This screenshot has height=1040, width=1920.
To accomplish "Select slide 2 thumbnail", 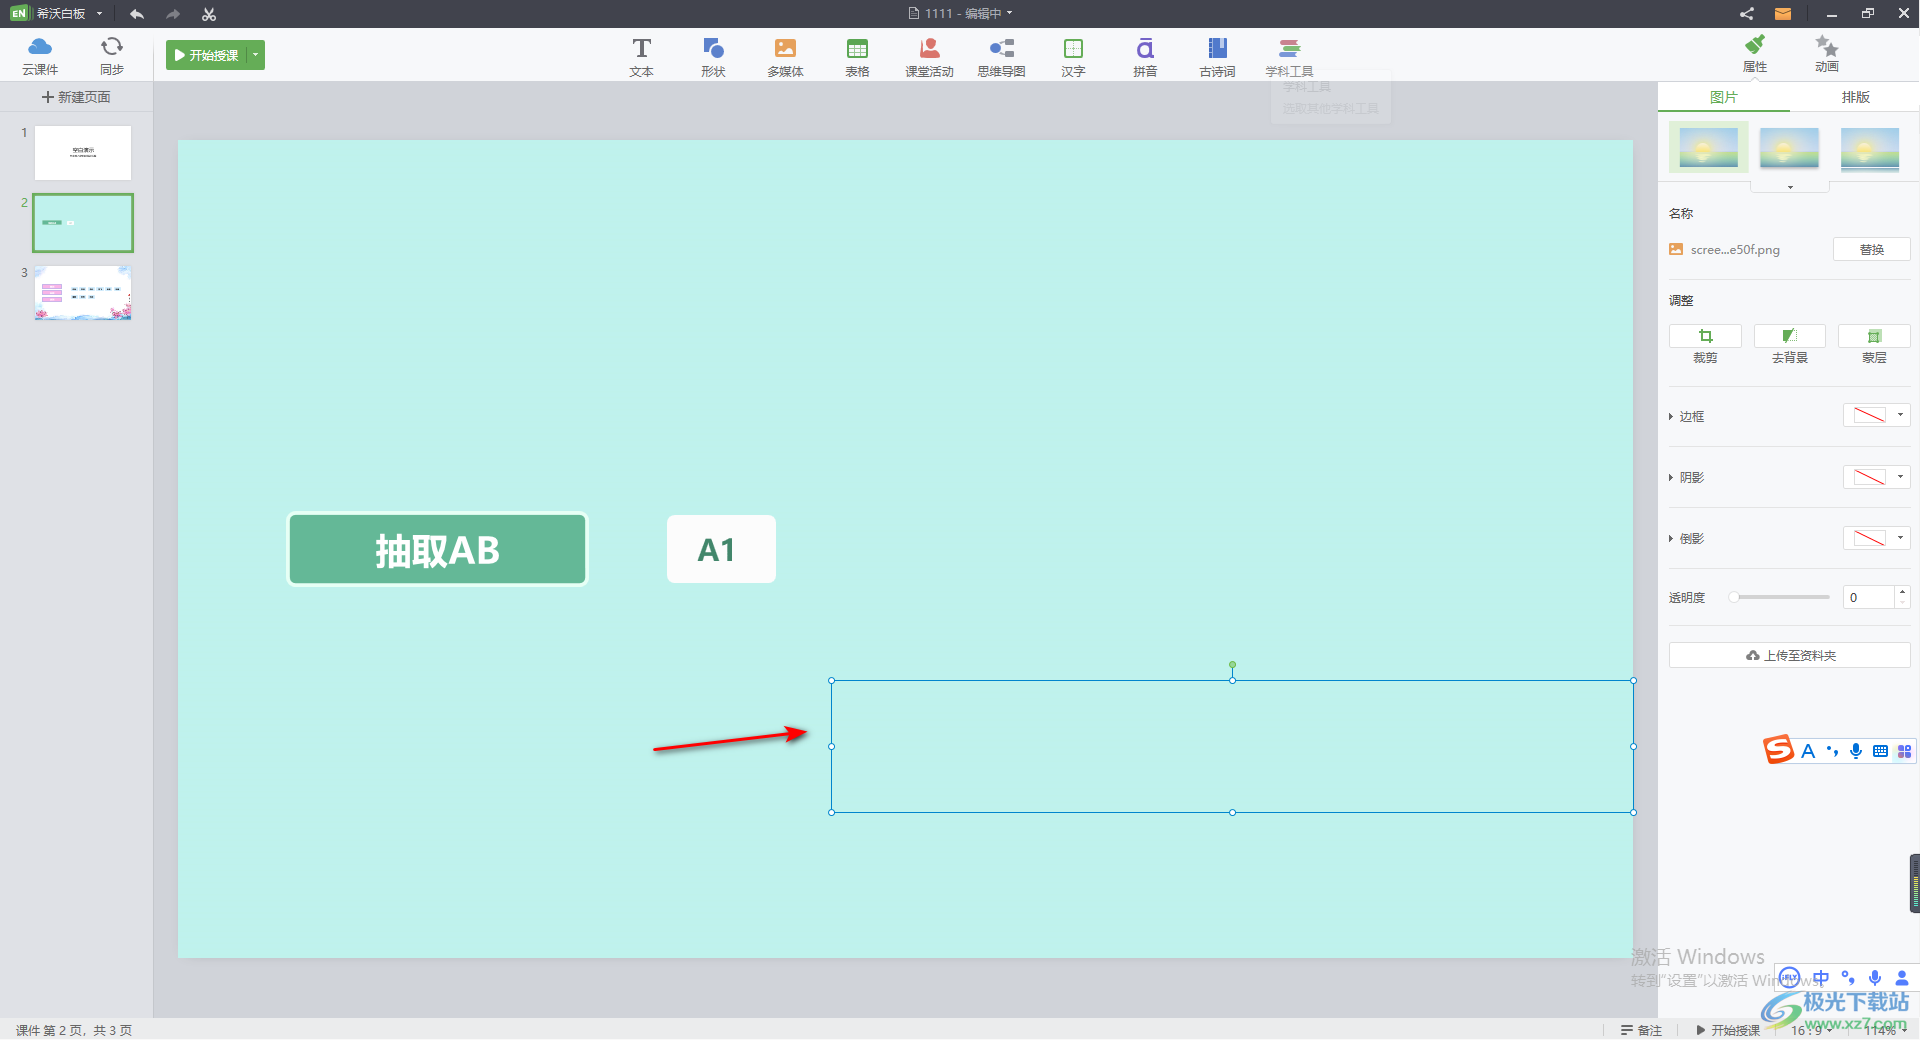I will click(83, 223).
